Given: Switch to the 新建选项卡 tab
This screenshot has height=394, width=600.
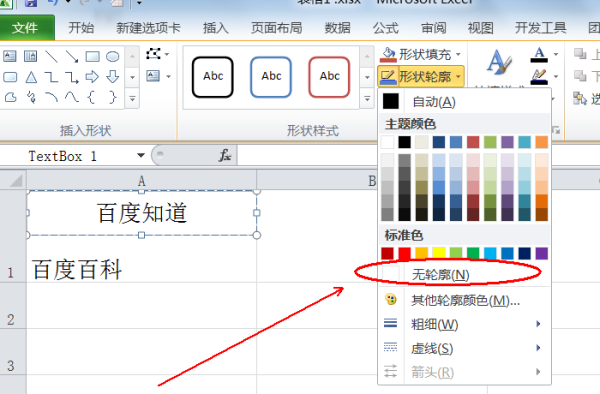Looking at the screenshot, I should click(148, 28).
